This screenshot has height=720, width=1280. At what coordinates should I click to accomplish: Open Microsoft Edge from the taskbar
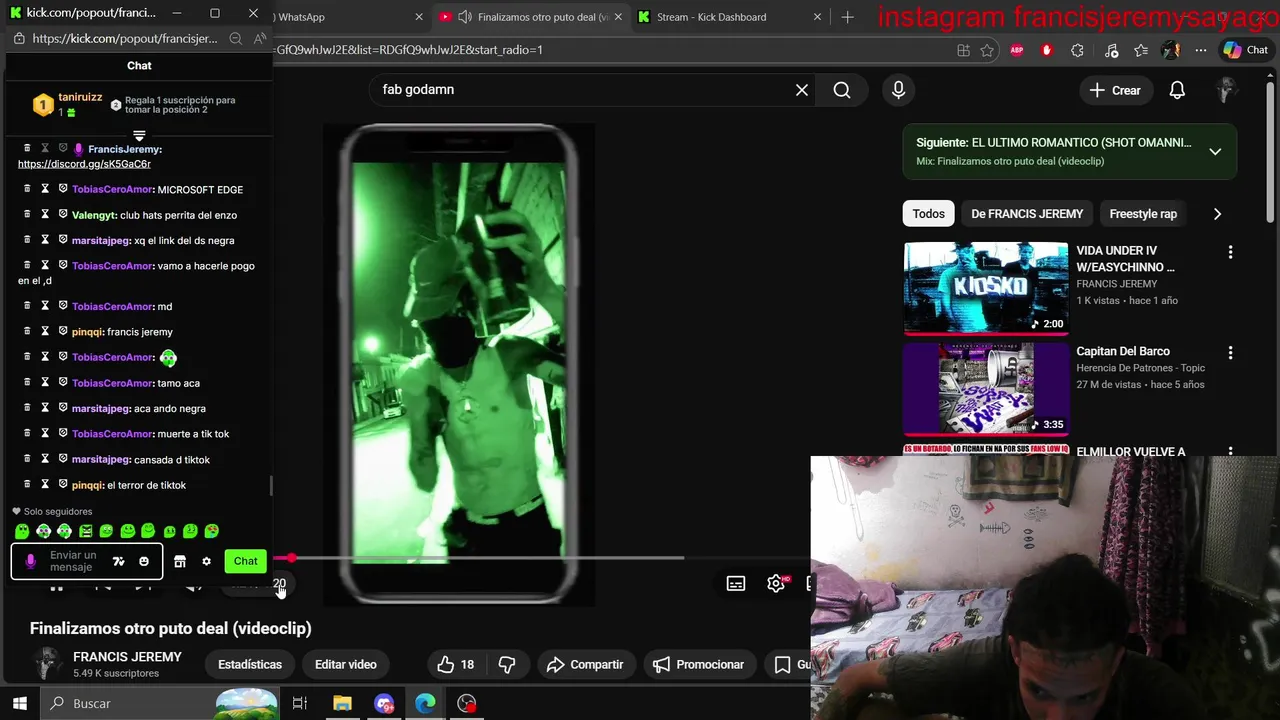(425, 703)
